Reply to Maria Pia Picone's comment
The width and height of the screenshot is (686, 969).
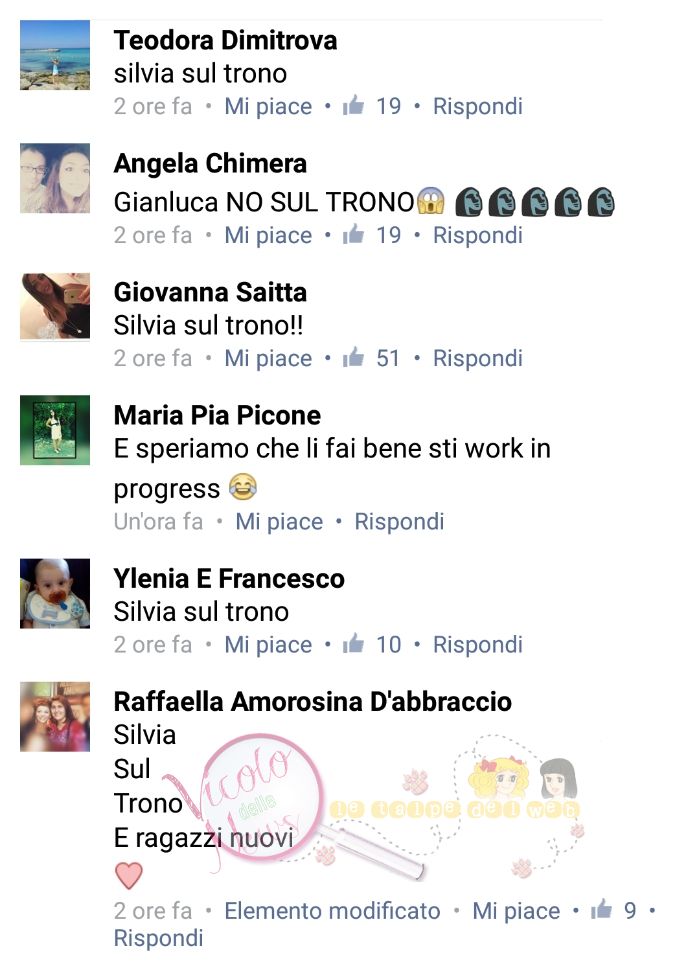point(399,522)
